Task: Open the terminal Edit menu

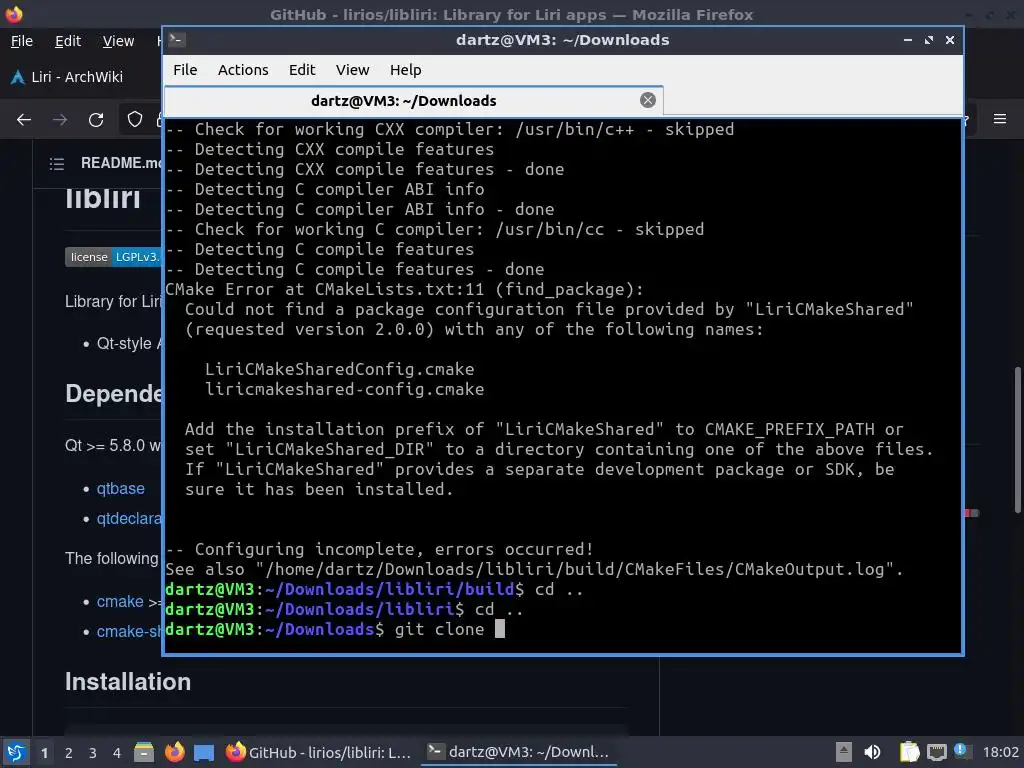Action: pos(302,70)
